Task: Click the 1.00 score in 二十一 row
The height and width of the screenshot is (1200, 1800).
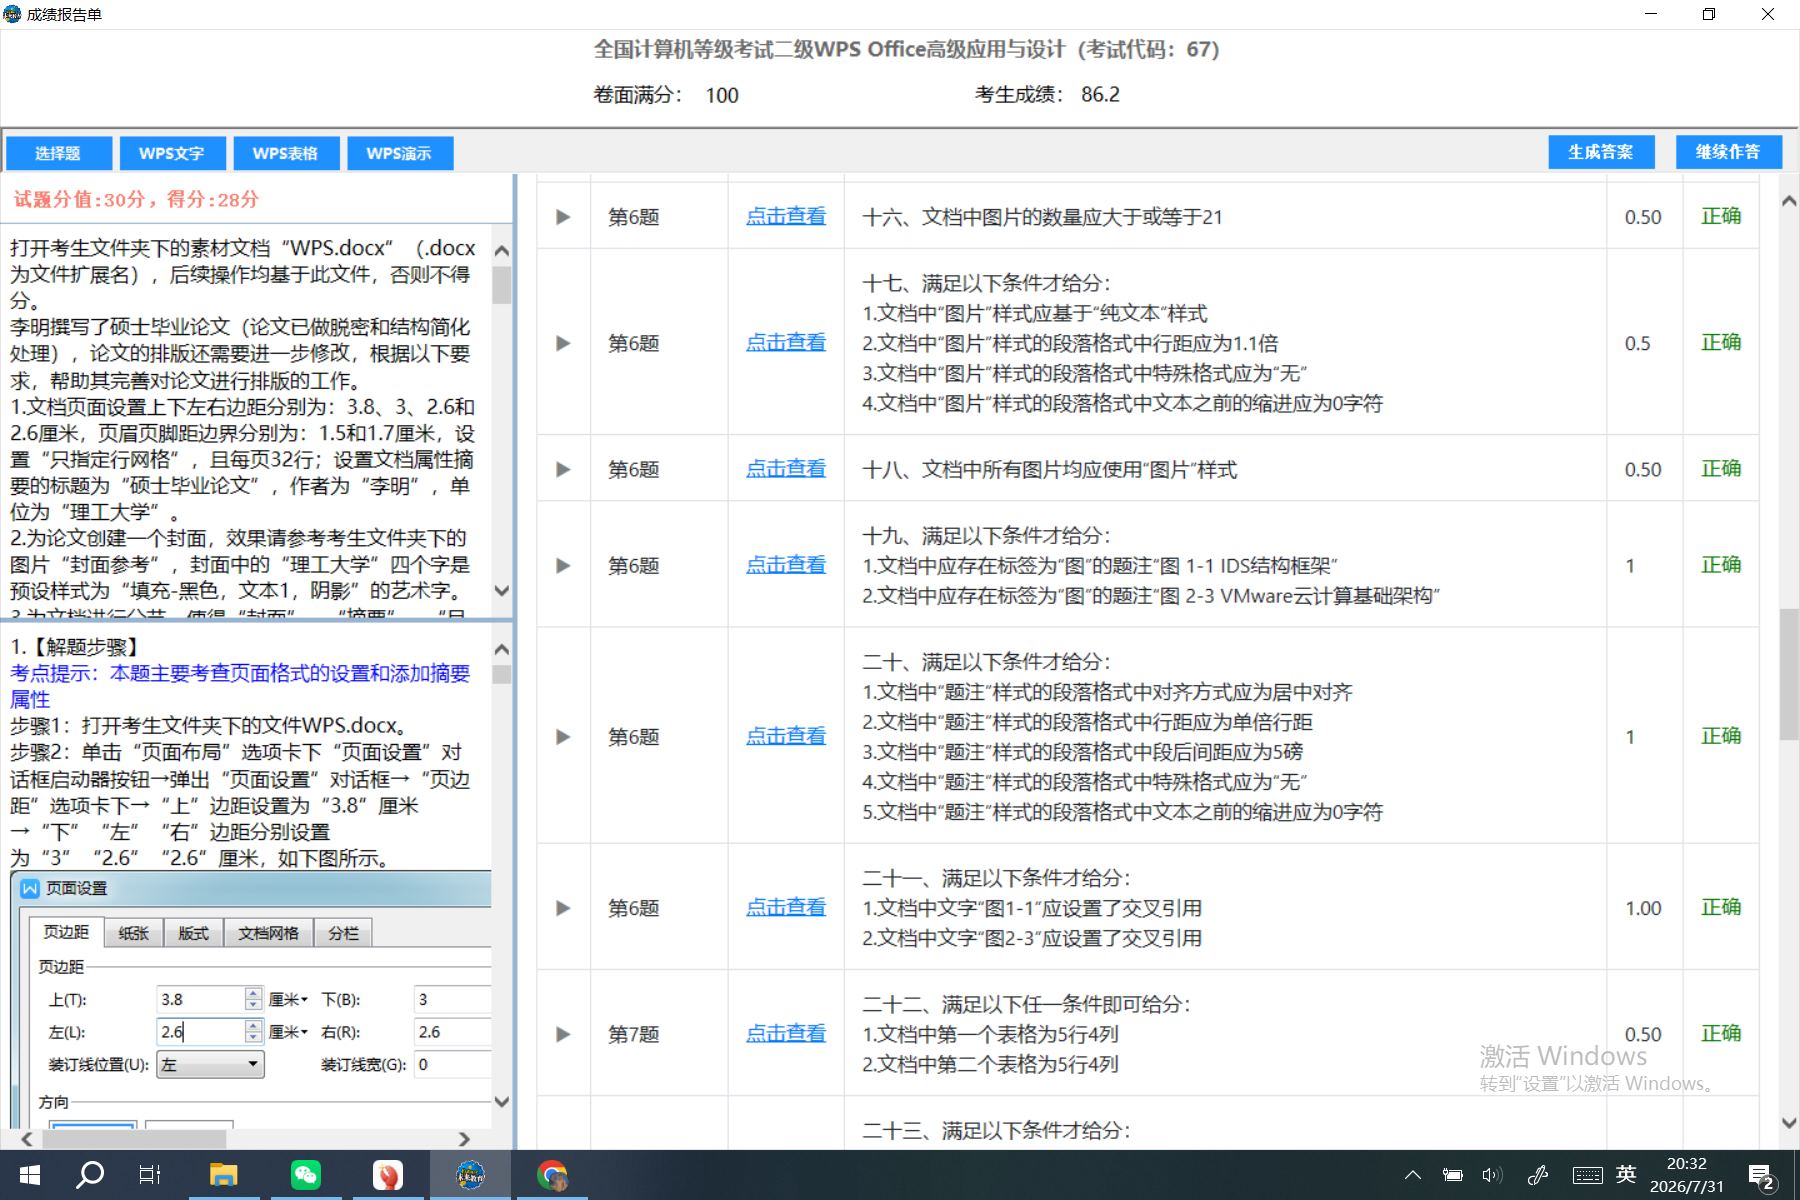Action: click(1643, 908)
